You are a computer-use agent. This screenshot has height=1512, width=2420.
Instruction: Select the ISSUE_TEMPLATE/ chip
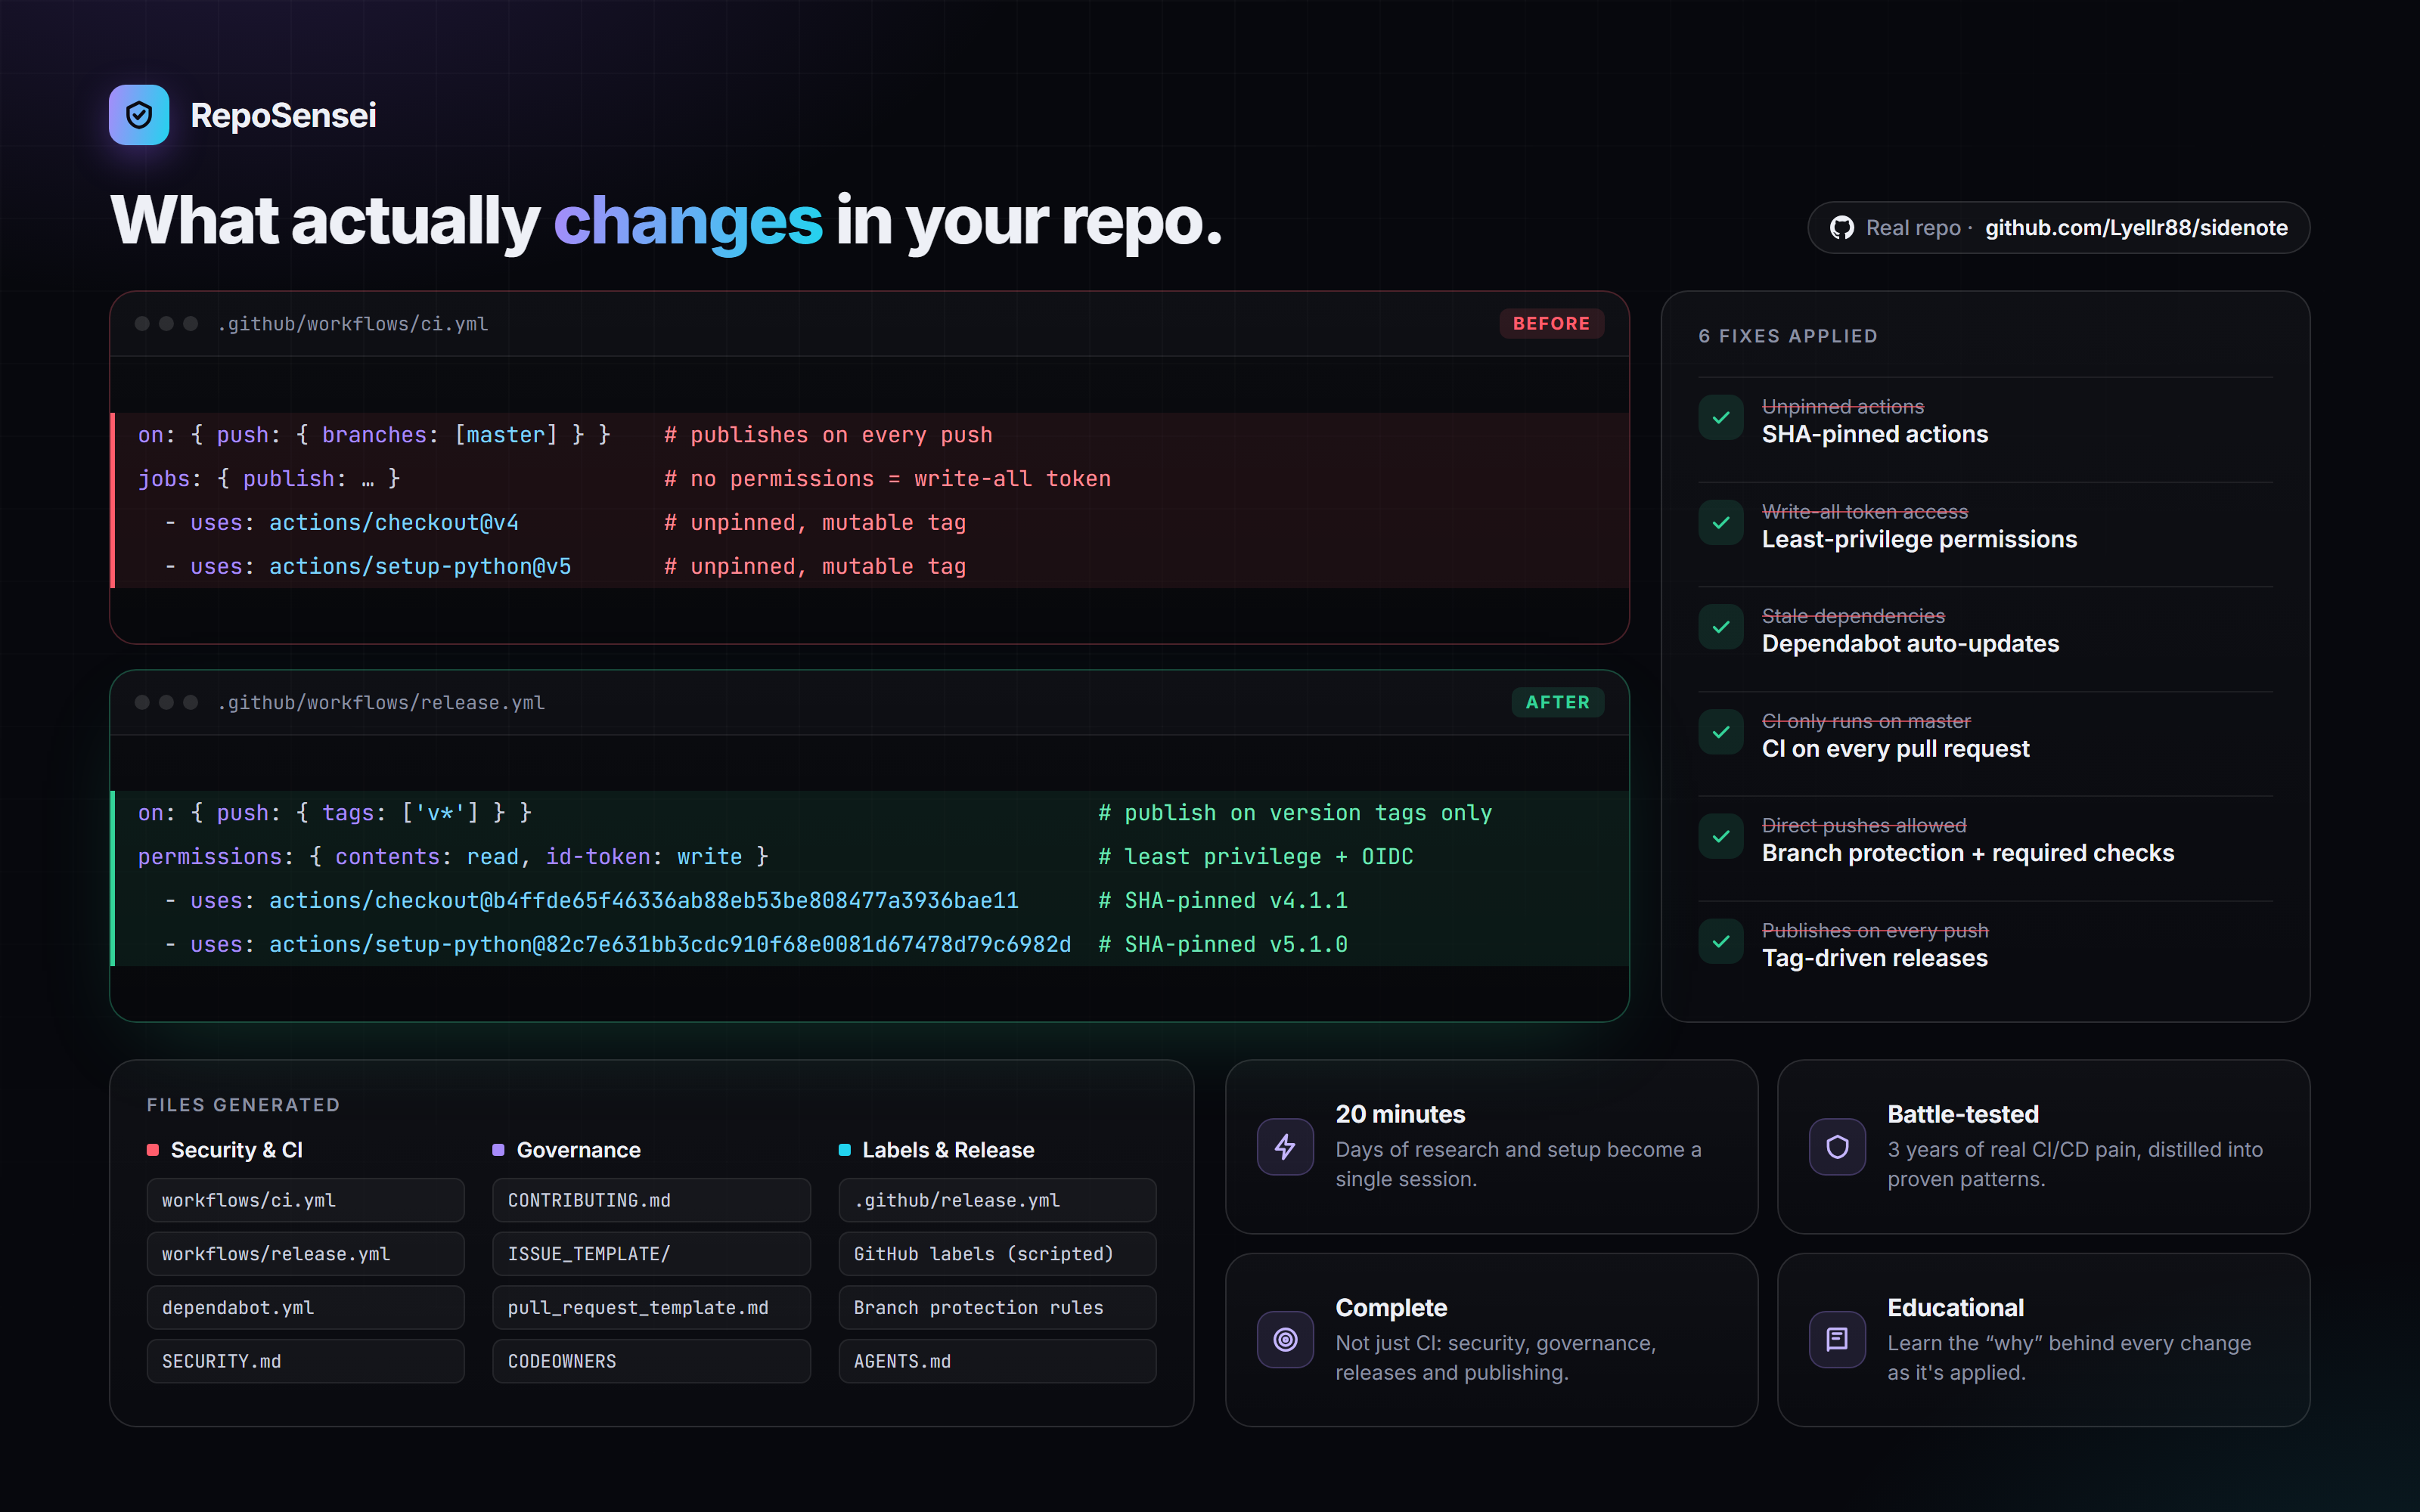(651, 1254)
